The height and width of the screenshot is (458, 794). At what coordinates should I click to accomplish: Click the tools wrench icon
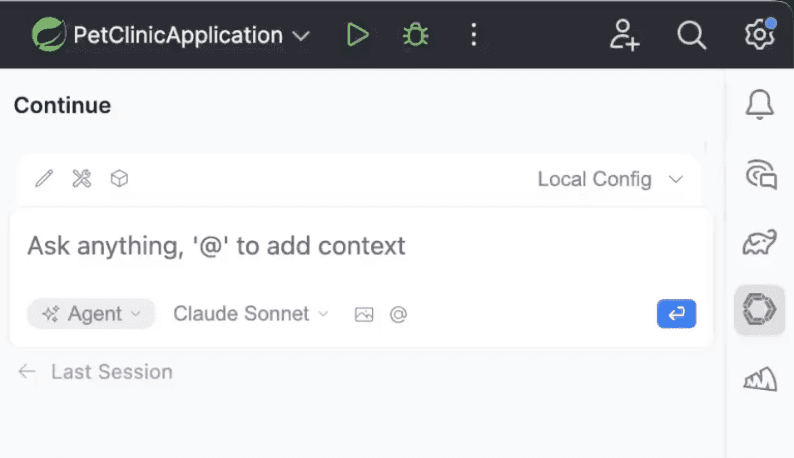coord(82,179)
